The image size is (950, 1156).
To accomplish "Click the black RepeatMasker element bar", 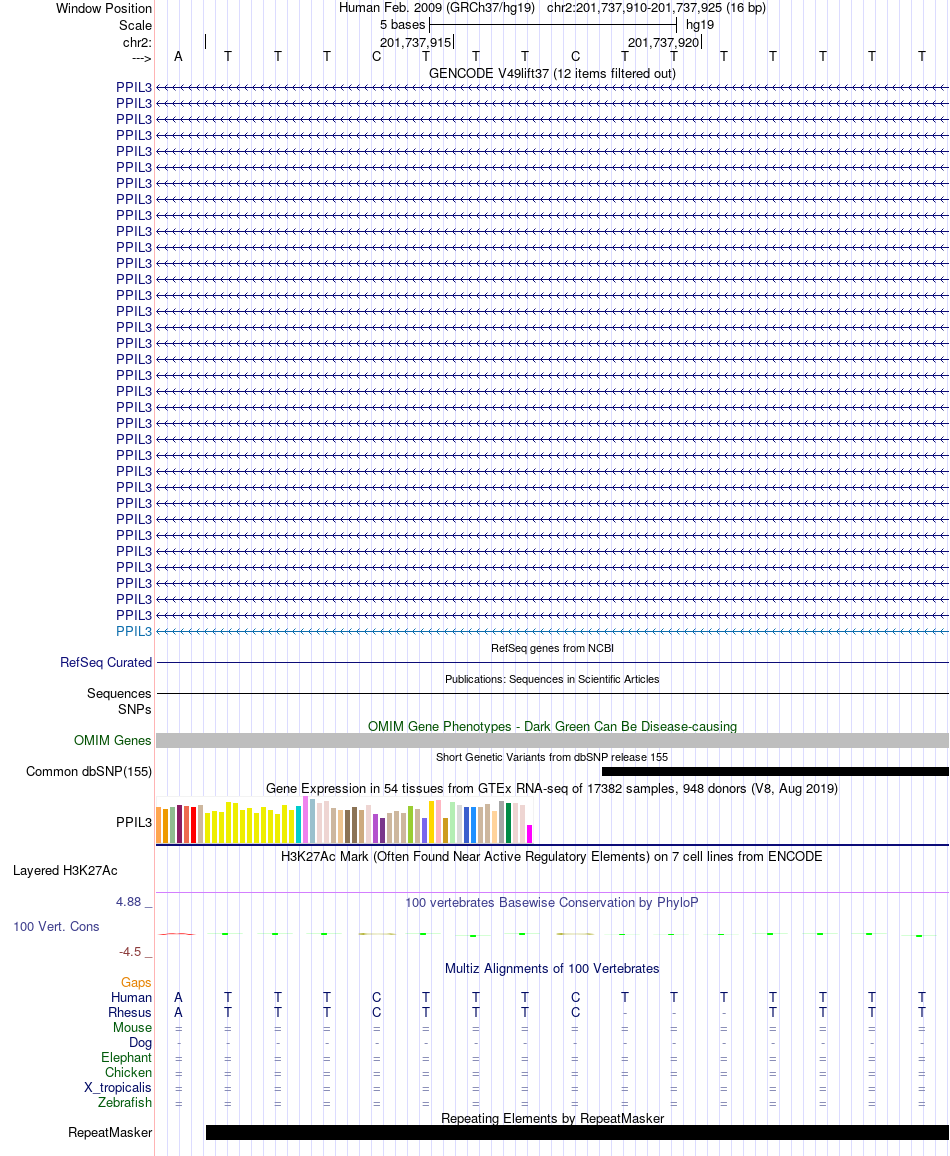I will (577, 1132).
